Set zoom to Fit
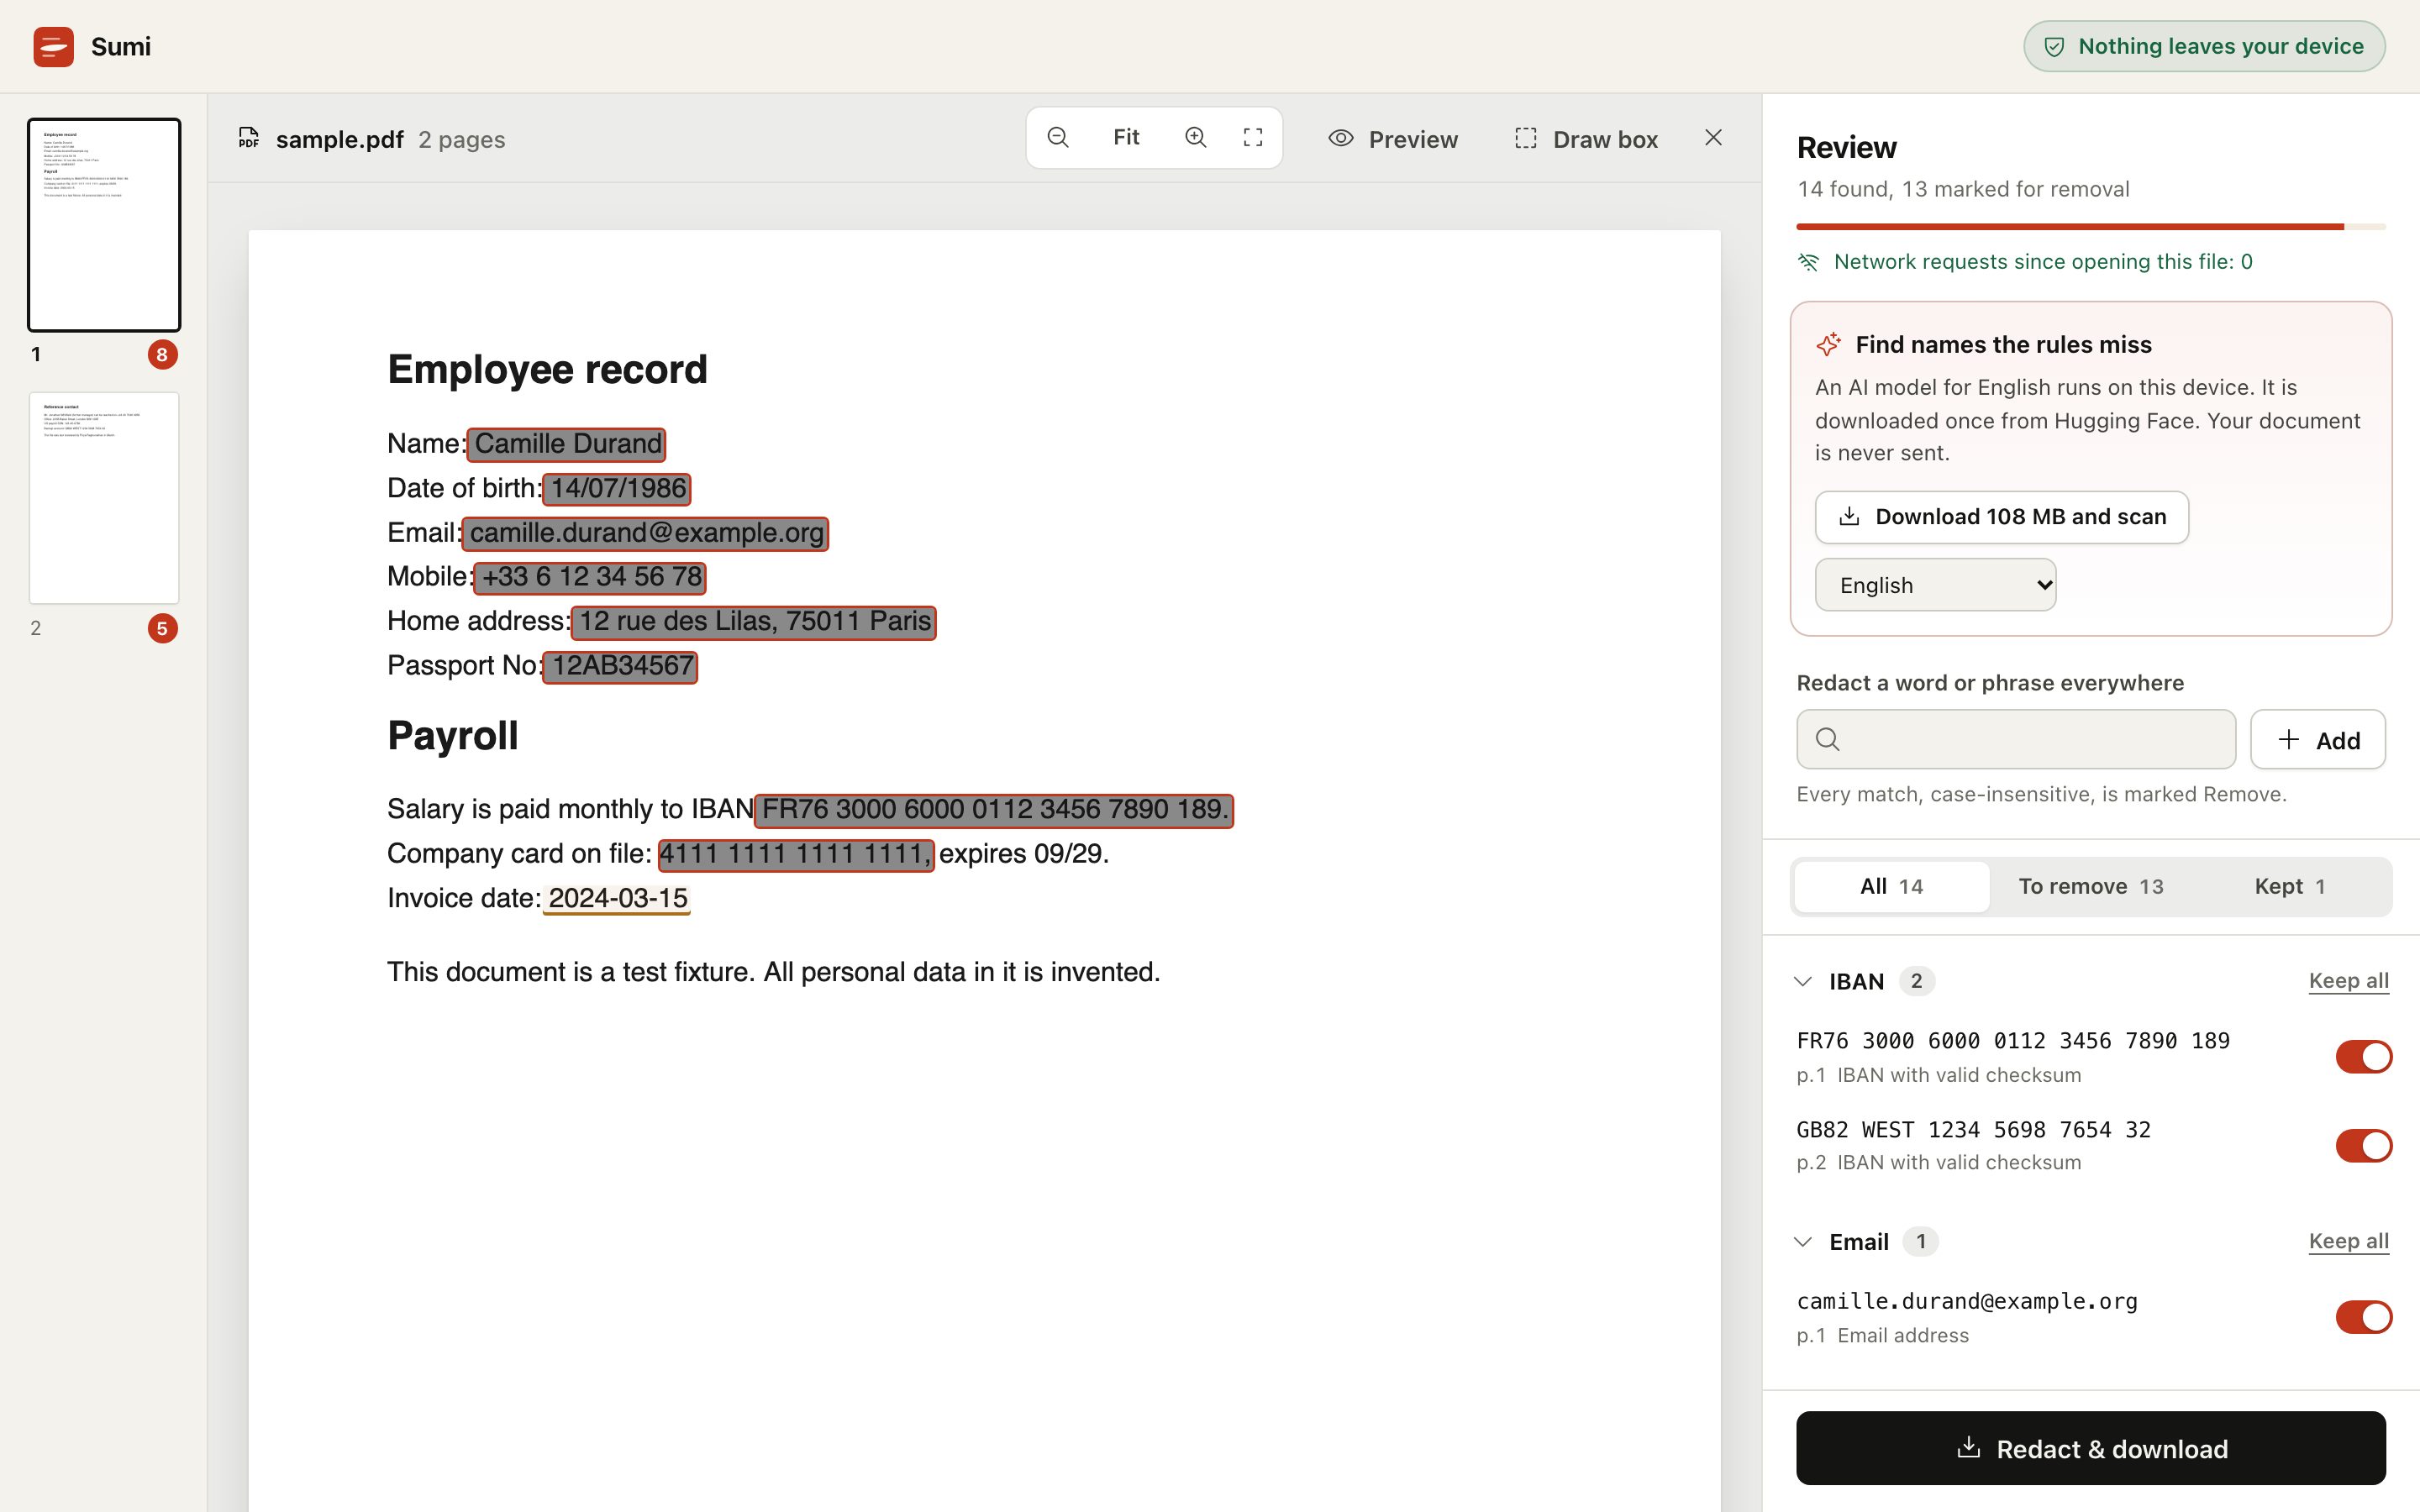Viewport: 2420px width, 1512px height. [1126, 138]
